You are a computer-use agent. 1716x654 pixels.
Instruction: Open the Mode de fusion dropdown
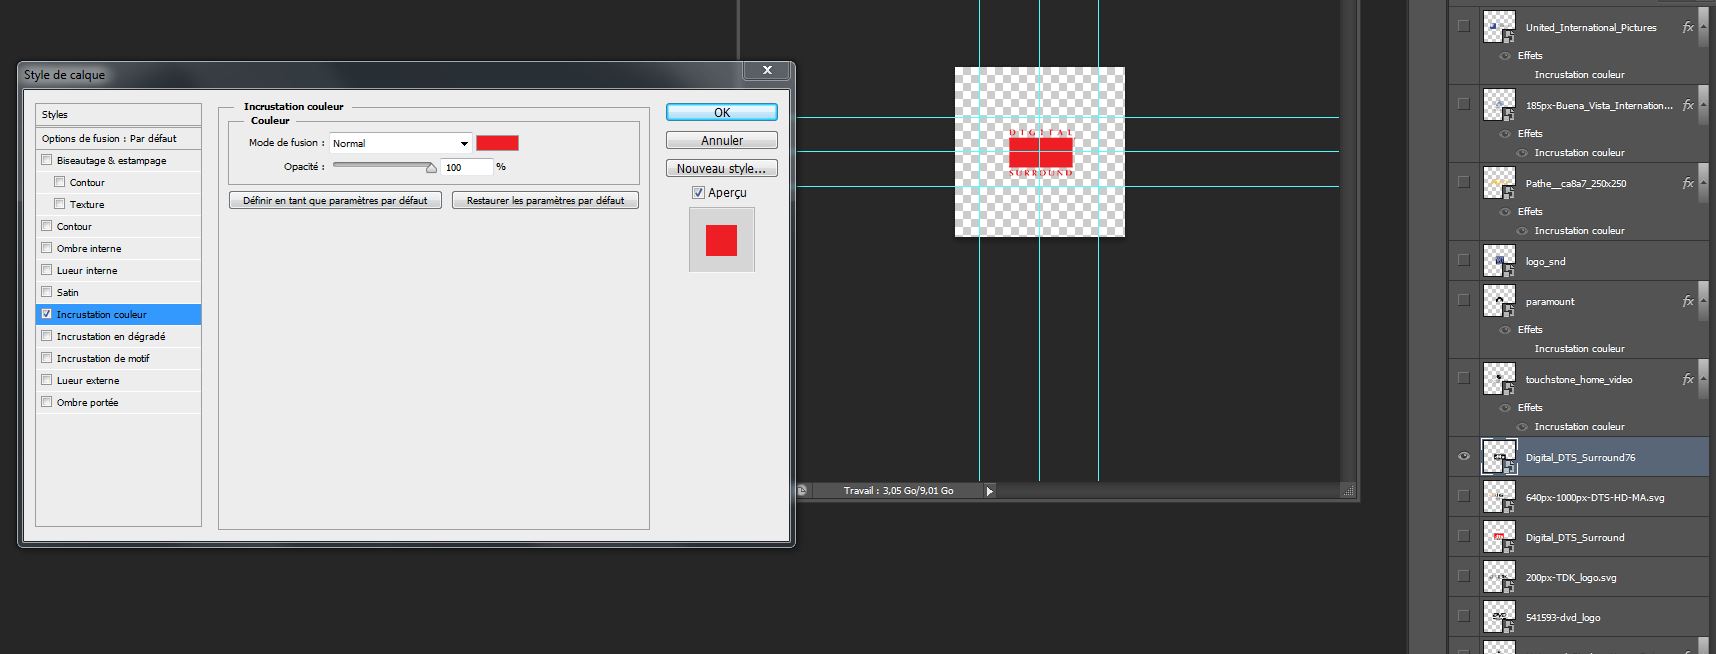click(400, 143)
